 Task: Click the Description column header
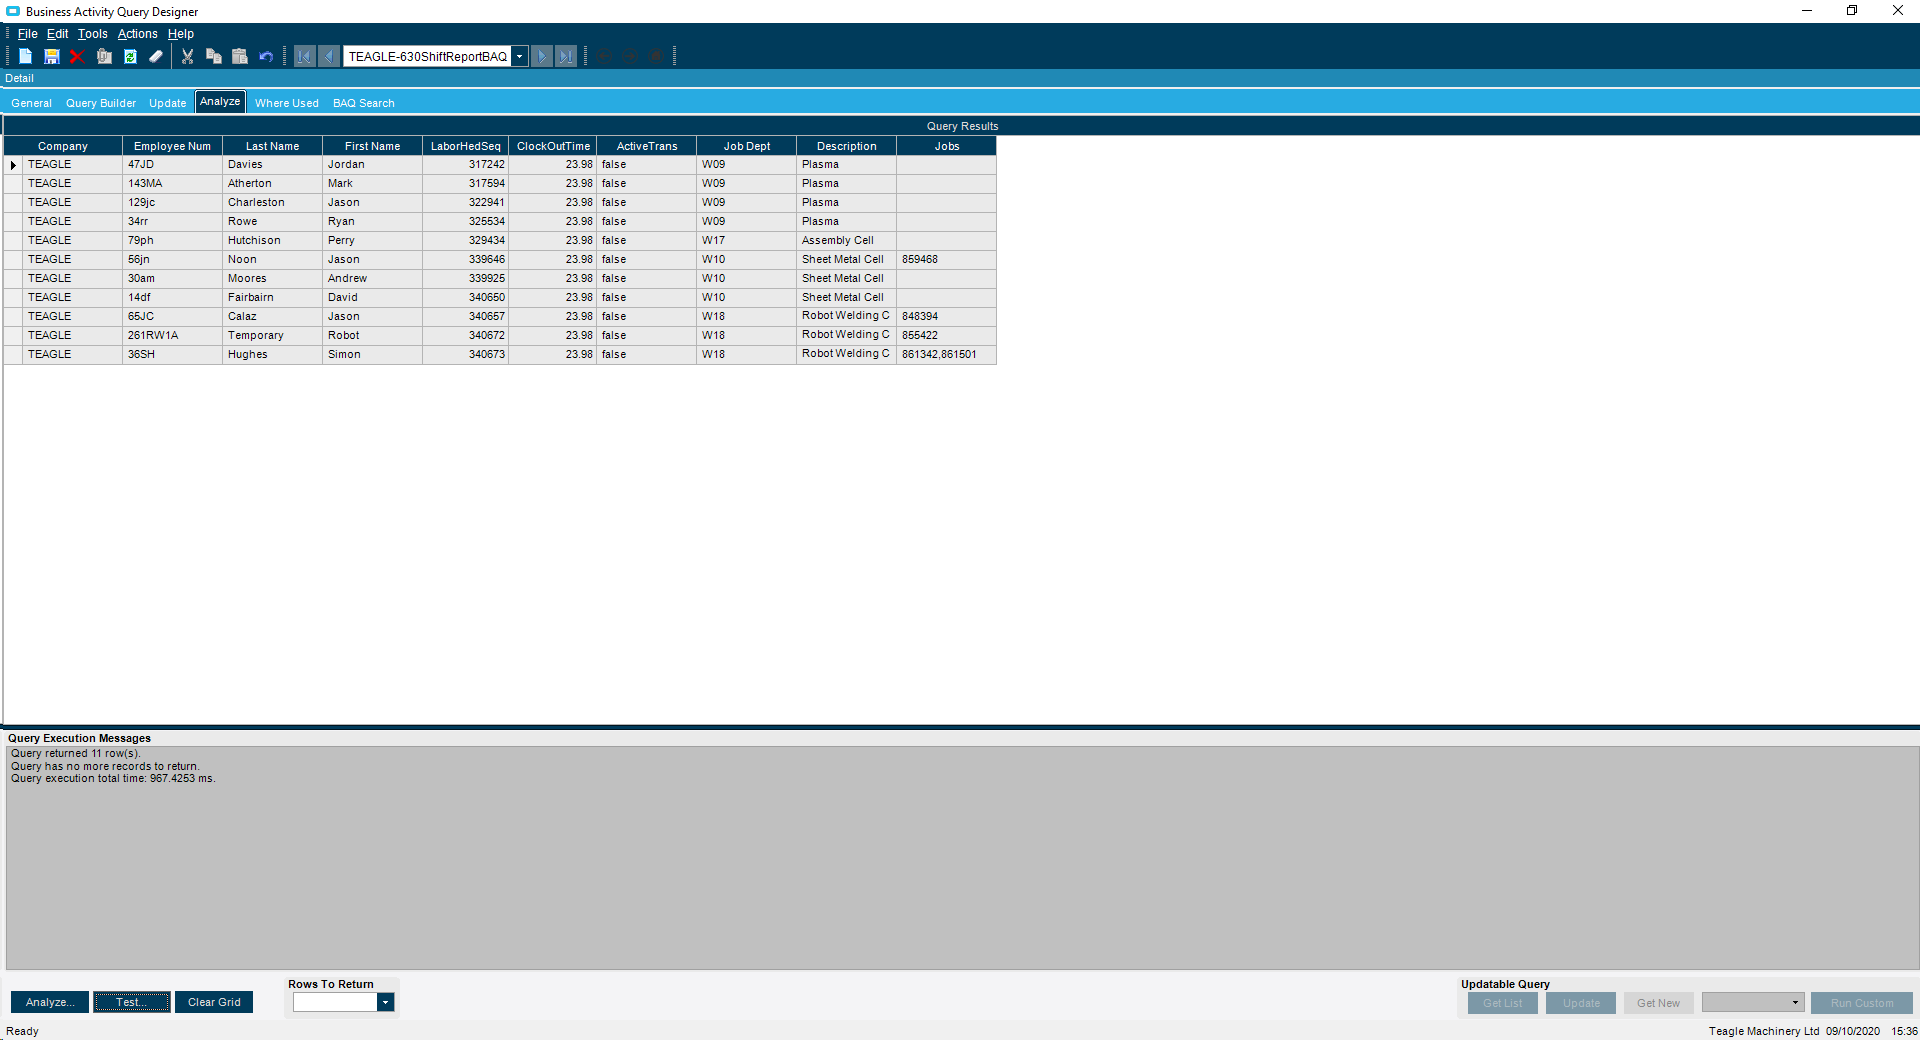click(x=847, y=146)
